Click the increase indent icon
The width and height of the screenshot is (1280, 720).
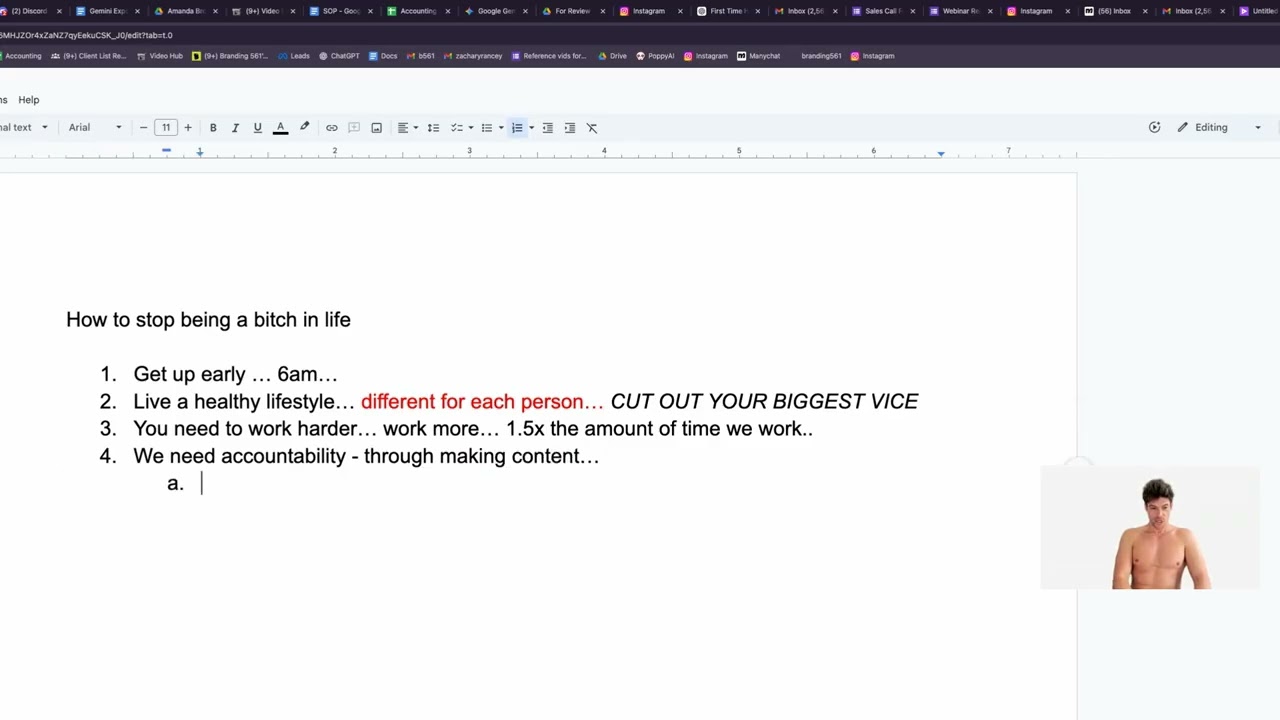(569, 127)
